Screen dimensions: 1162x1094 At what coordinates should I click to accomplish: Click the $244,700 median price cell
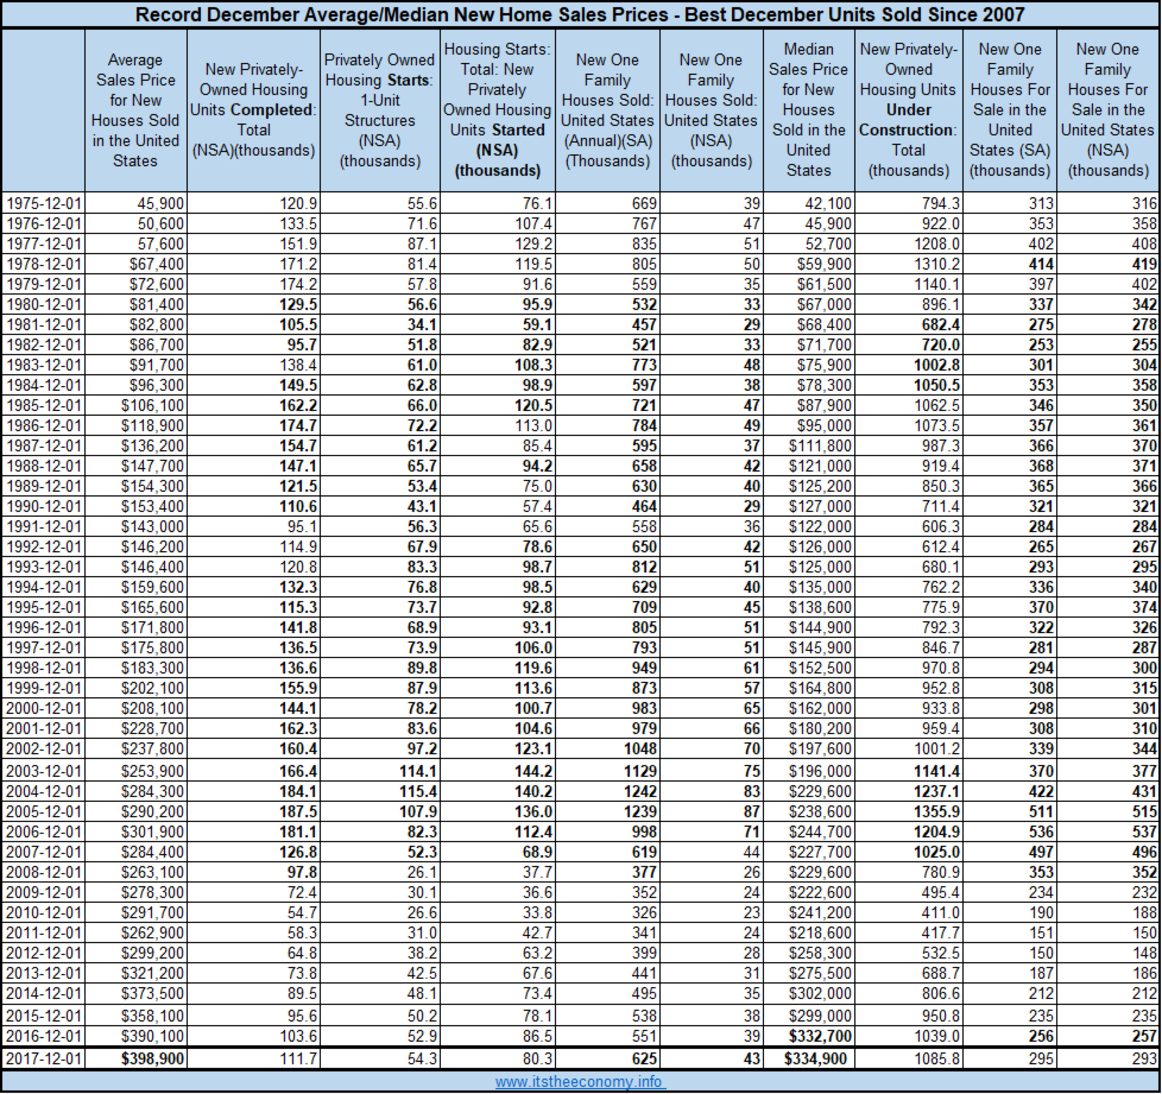[809, 832]
